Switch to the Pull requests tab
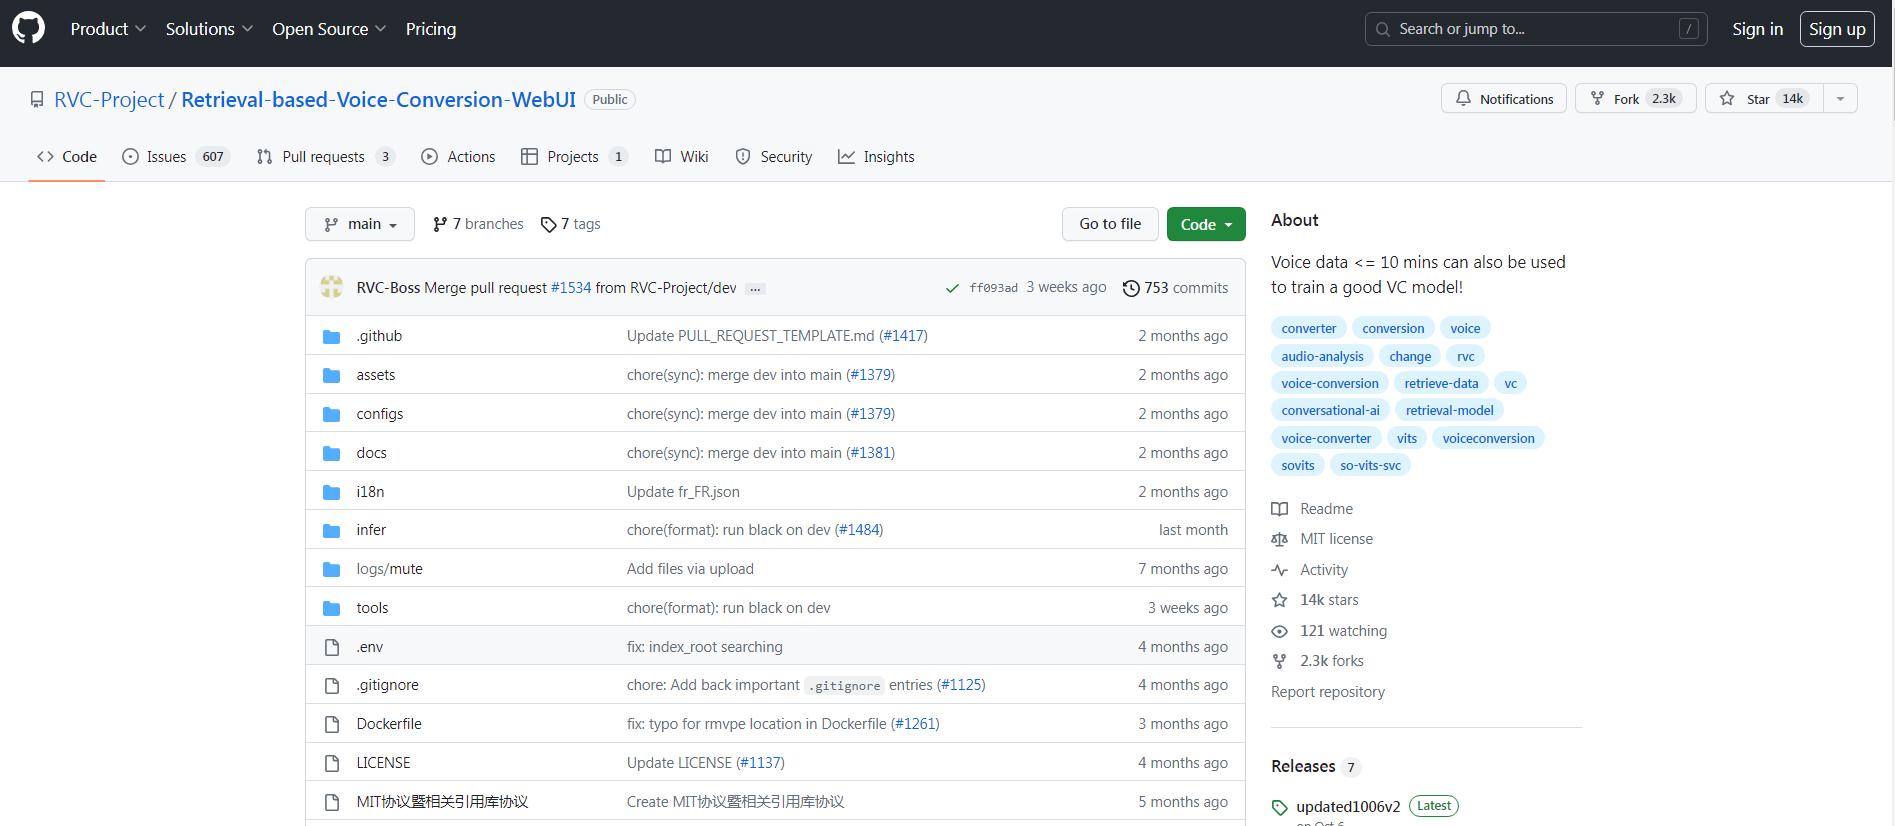 (325, 157)
